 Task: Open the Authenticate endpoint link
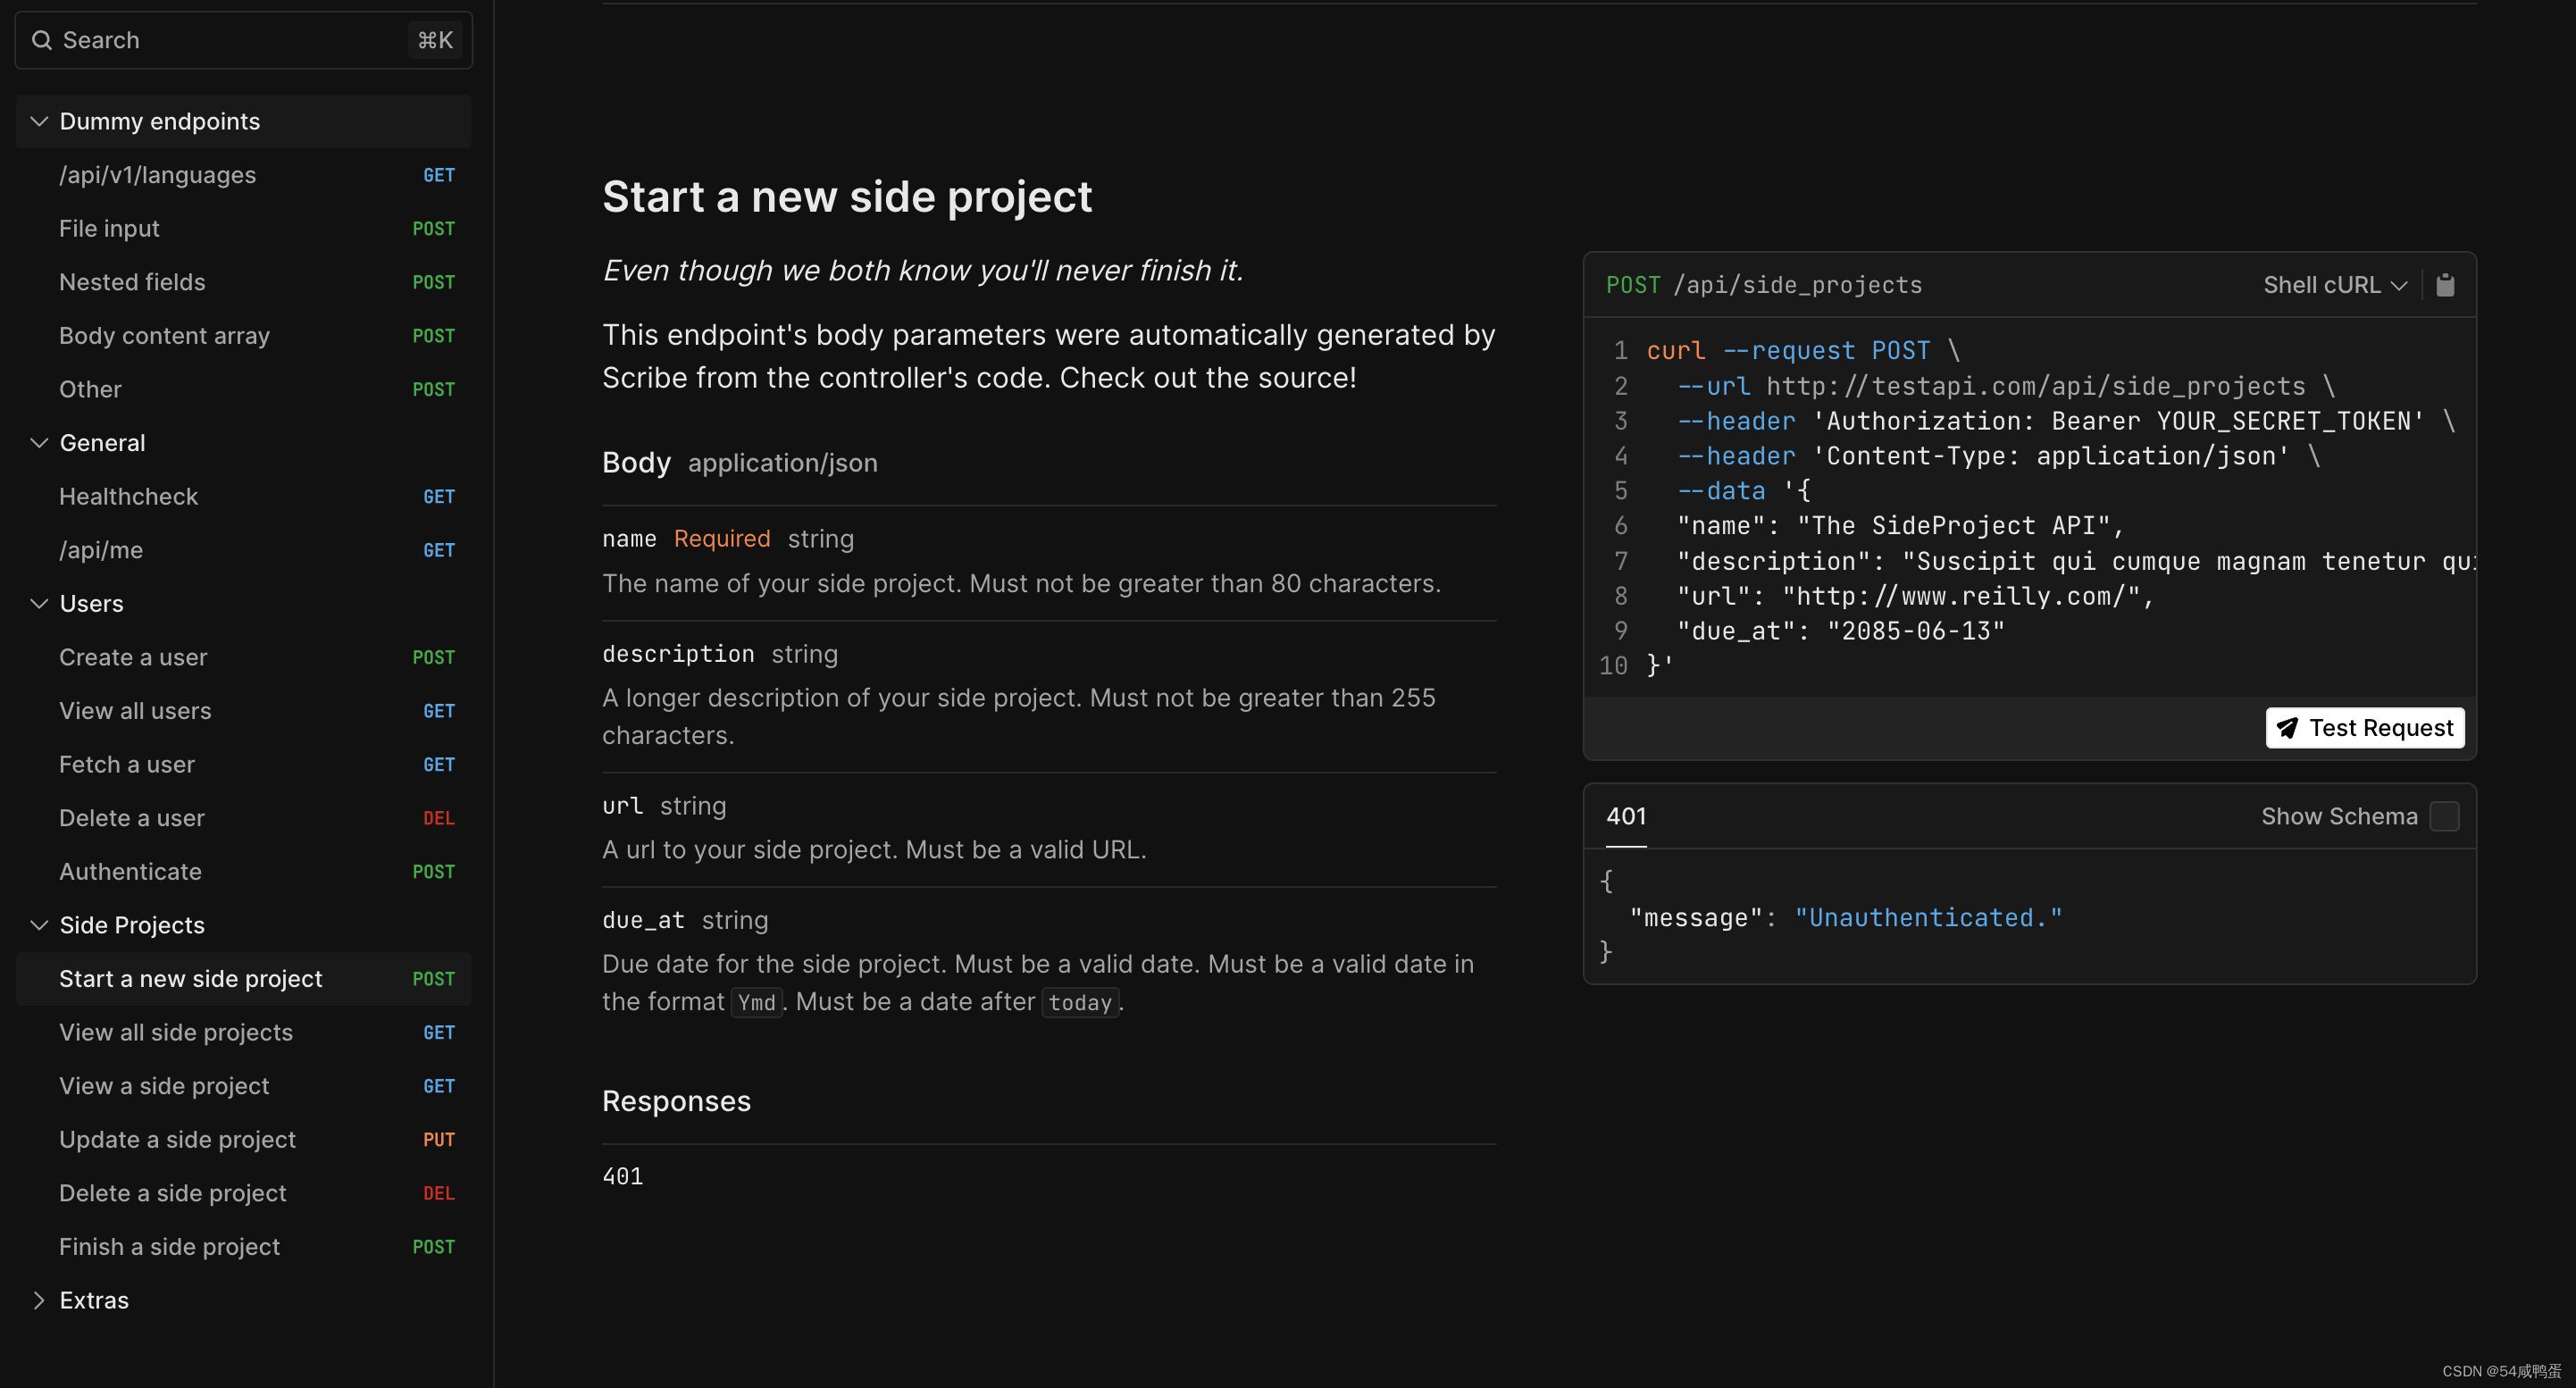point(130,871)
